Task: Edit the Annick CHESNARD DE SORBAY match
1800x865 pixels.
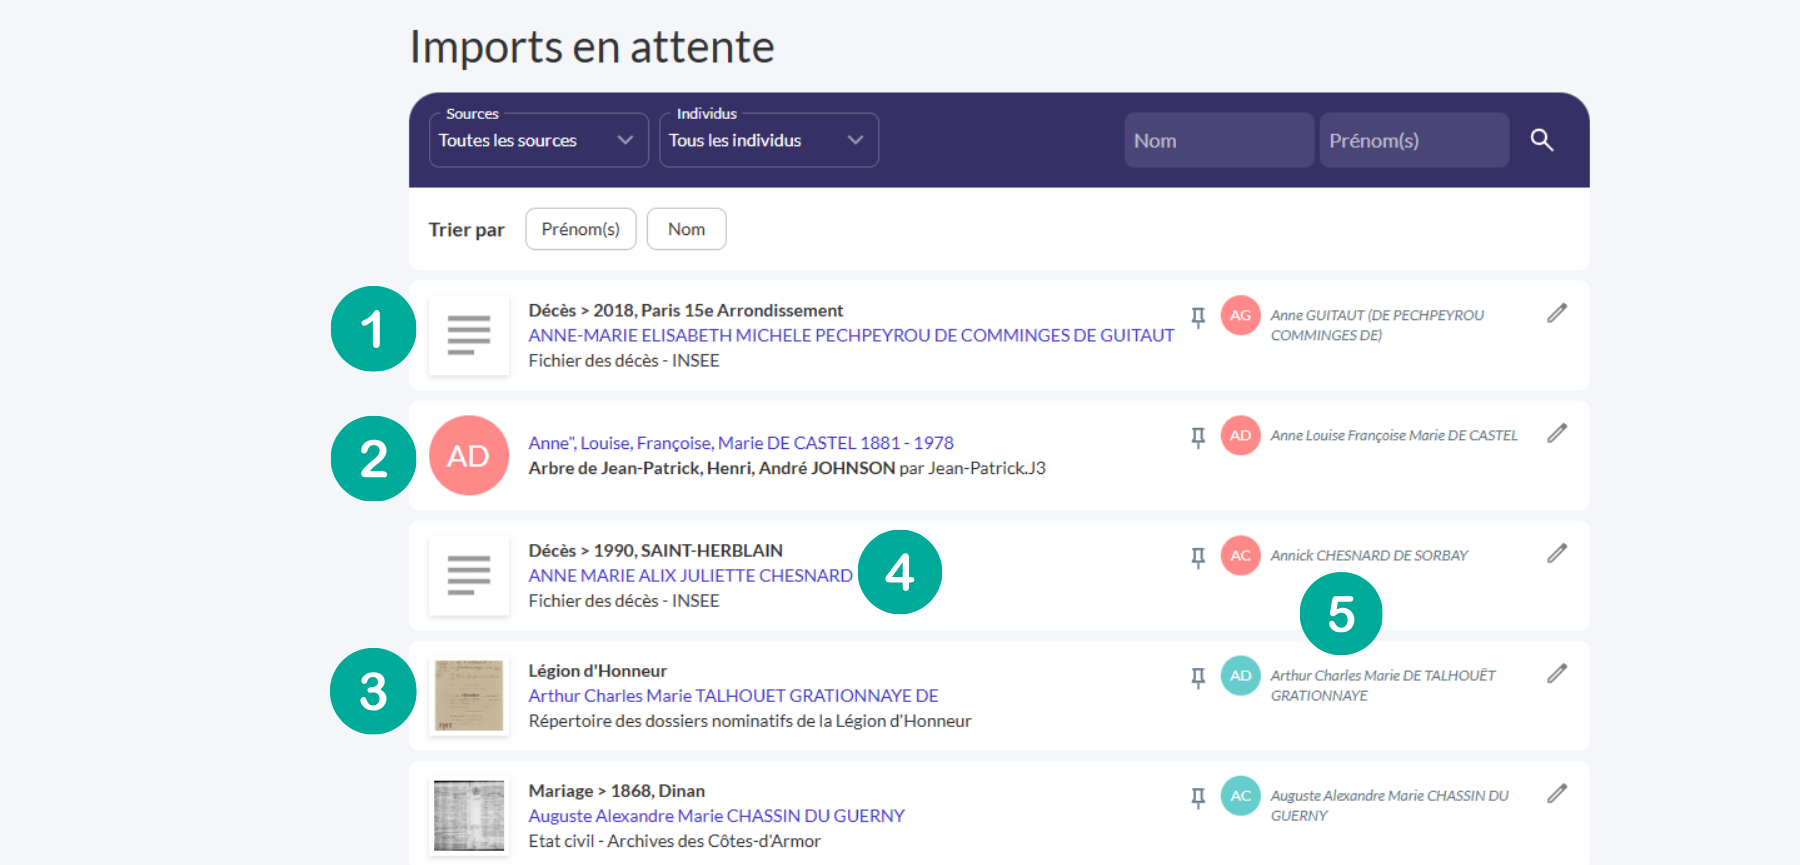Action: coord(1556,554)
